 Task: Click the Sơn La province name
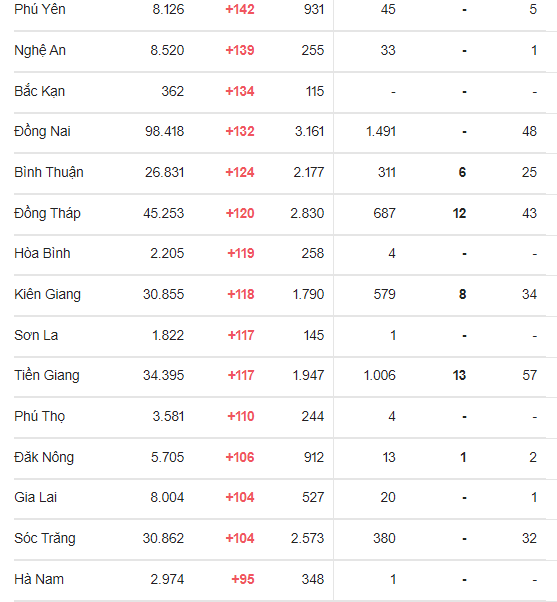pyautogui.click(x=36, y=336)
